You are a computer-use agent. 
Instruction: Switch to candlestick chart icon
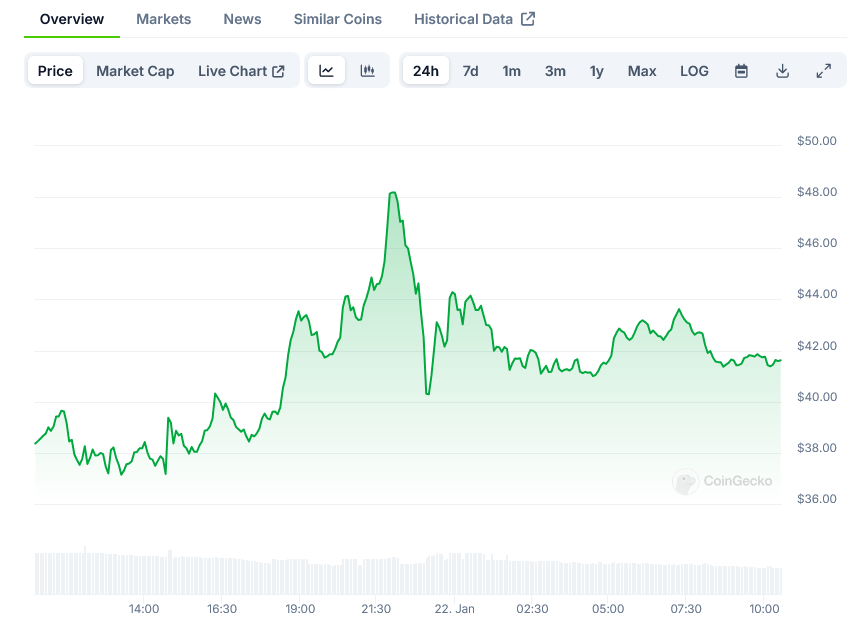click(x=368, y=71)
